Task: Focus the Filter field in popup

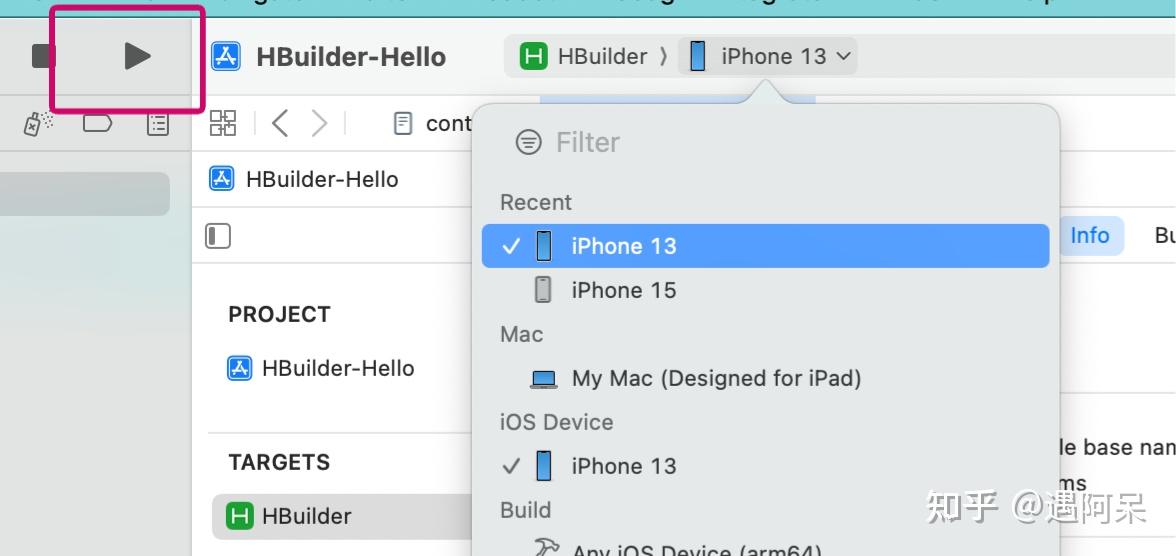Action: pyautogui.click(x=700, y=142)
